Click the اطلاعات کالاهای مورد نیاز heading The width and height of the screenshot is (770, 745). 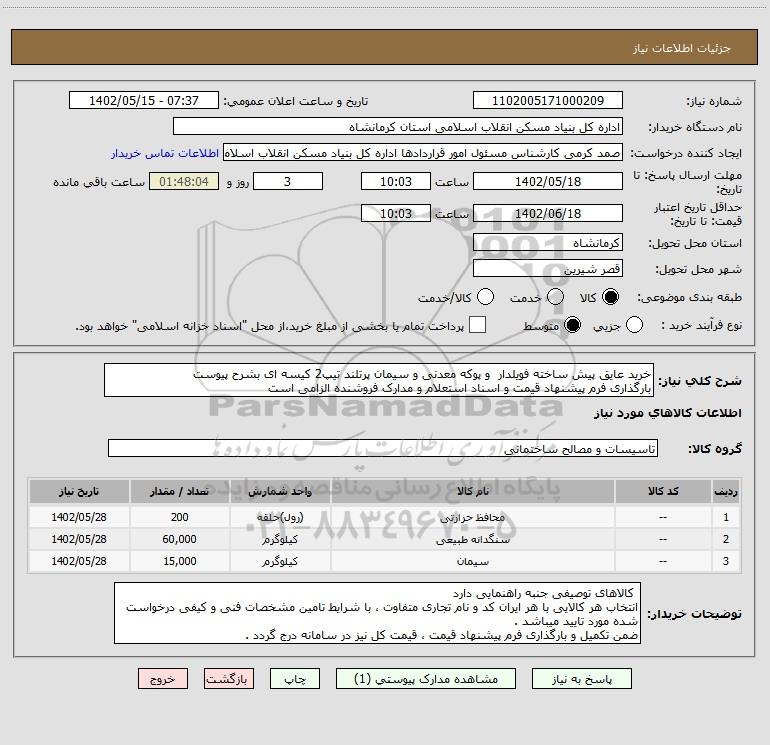point(667,413)
